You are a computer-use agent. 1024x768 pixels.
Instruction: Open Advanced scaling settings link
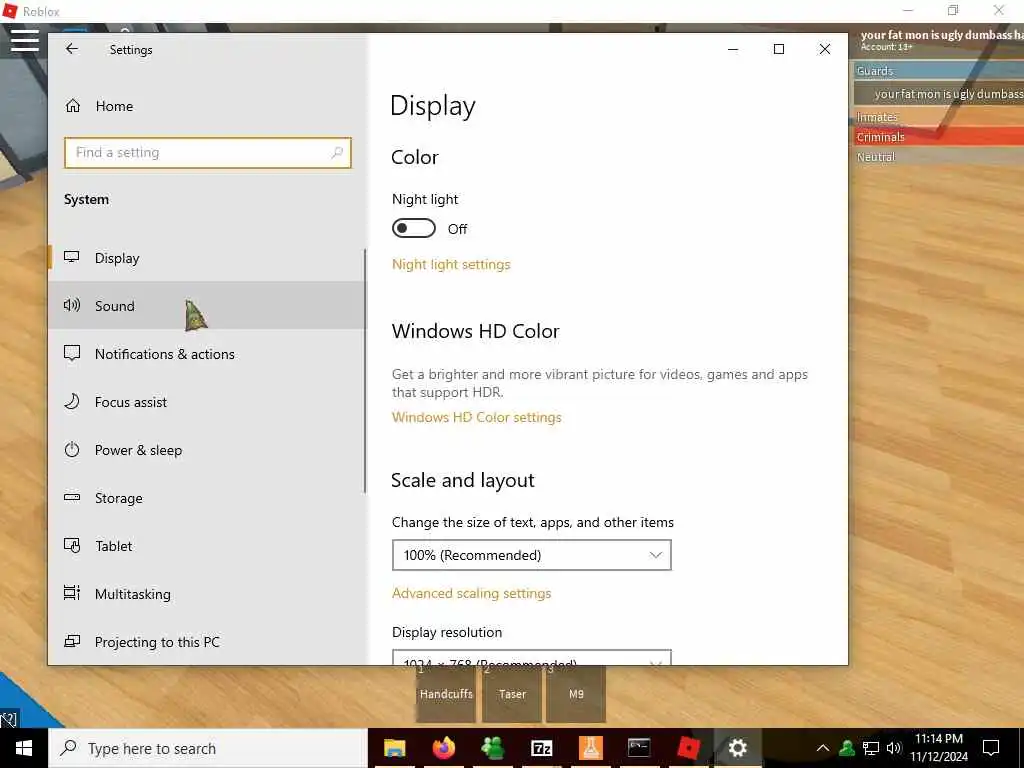coord(472,593)
